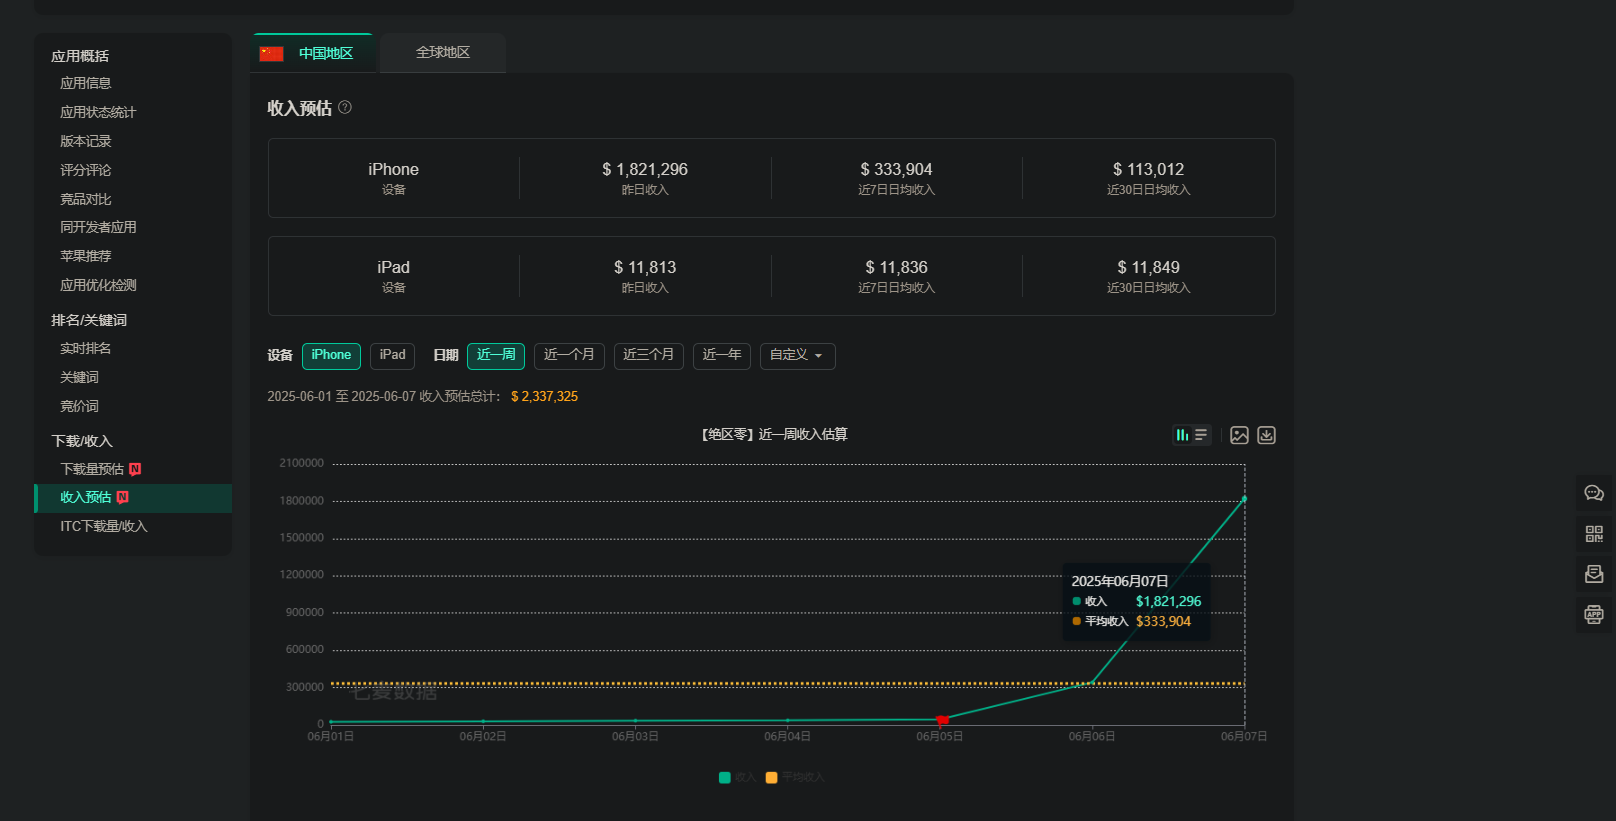Click the iPad 昨日收入 value "$ 11,813"

tap(645, 268)
